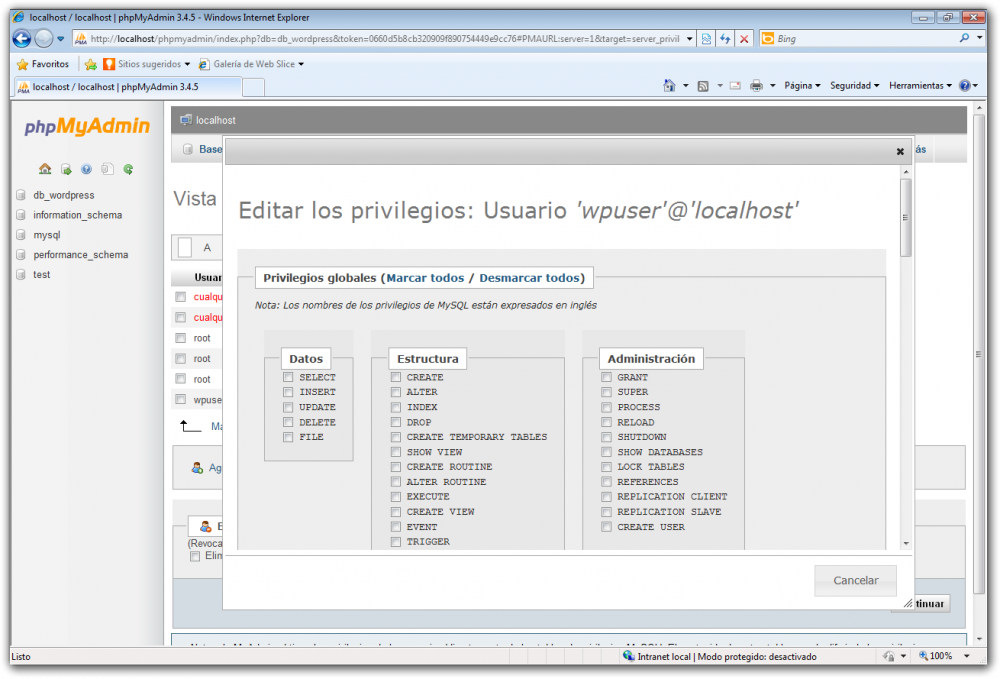Check the GRANT privilege under Administración
The height and width of the screenshot is (679, 1000).
pyautogui.click(x=606, y=377)
